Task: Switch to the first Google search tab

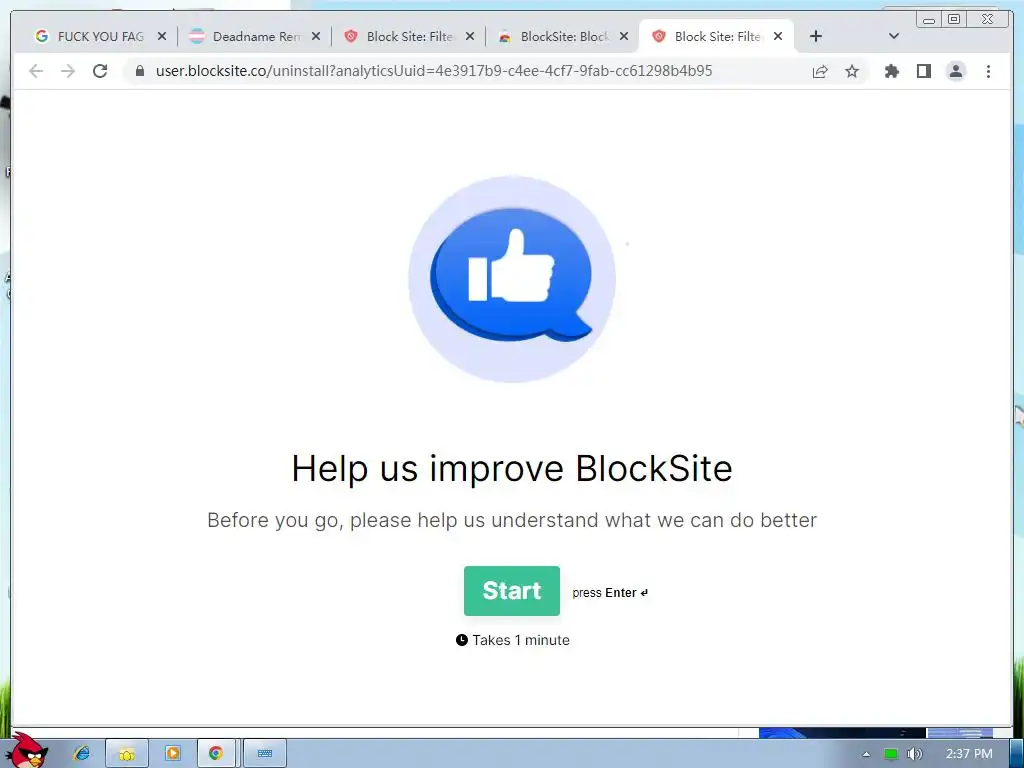Action: tap(100, 37)
